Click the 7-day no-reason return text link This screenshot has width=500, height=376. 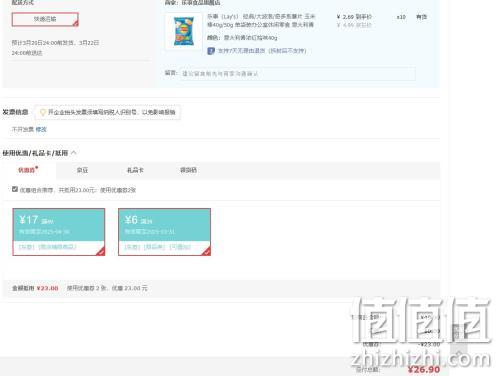pyautogui.click(x=262, y=51)
